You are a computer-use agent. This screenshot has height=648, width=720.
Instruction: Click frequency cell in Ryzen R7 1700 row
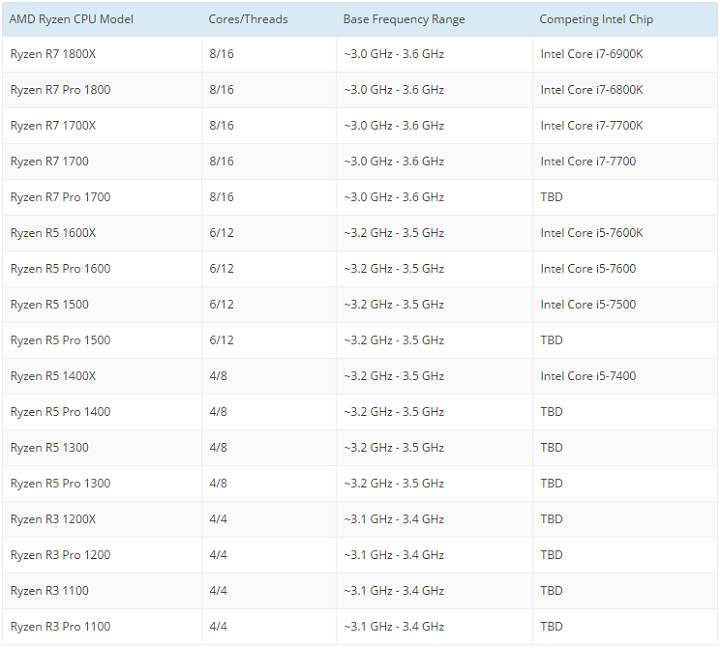pyautogui.click(x=434, y=162)
